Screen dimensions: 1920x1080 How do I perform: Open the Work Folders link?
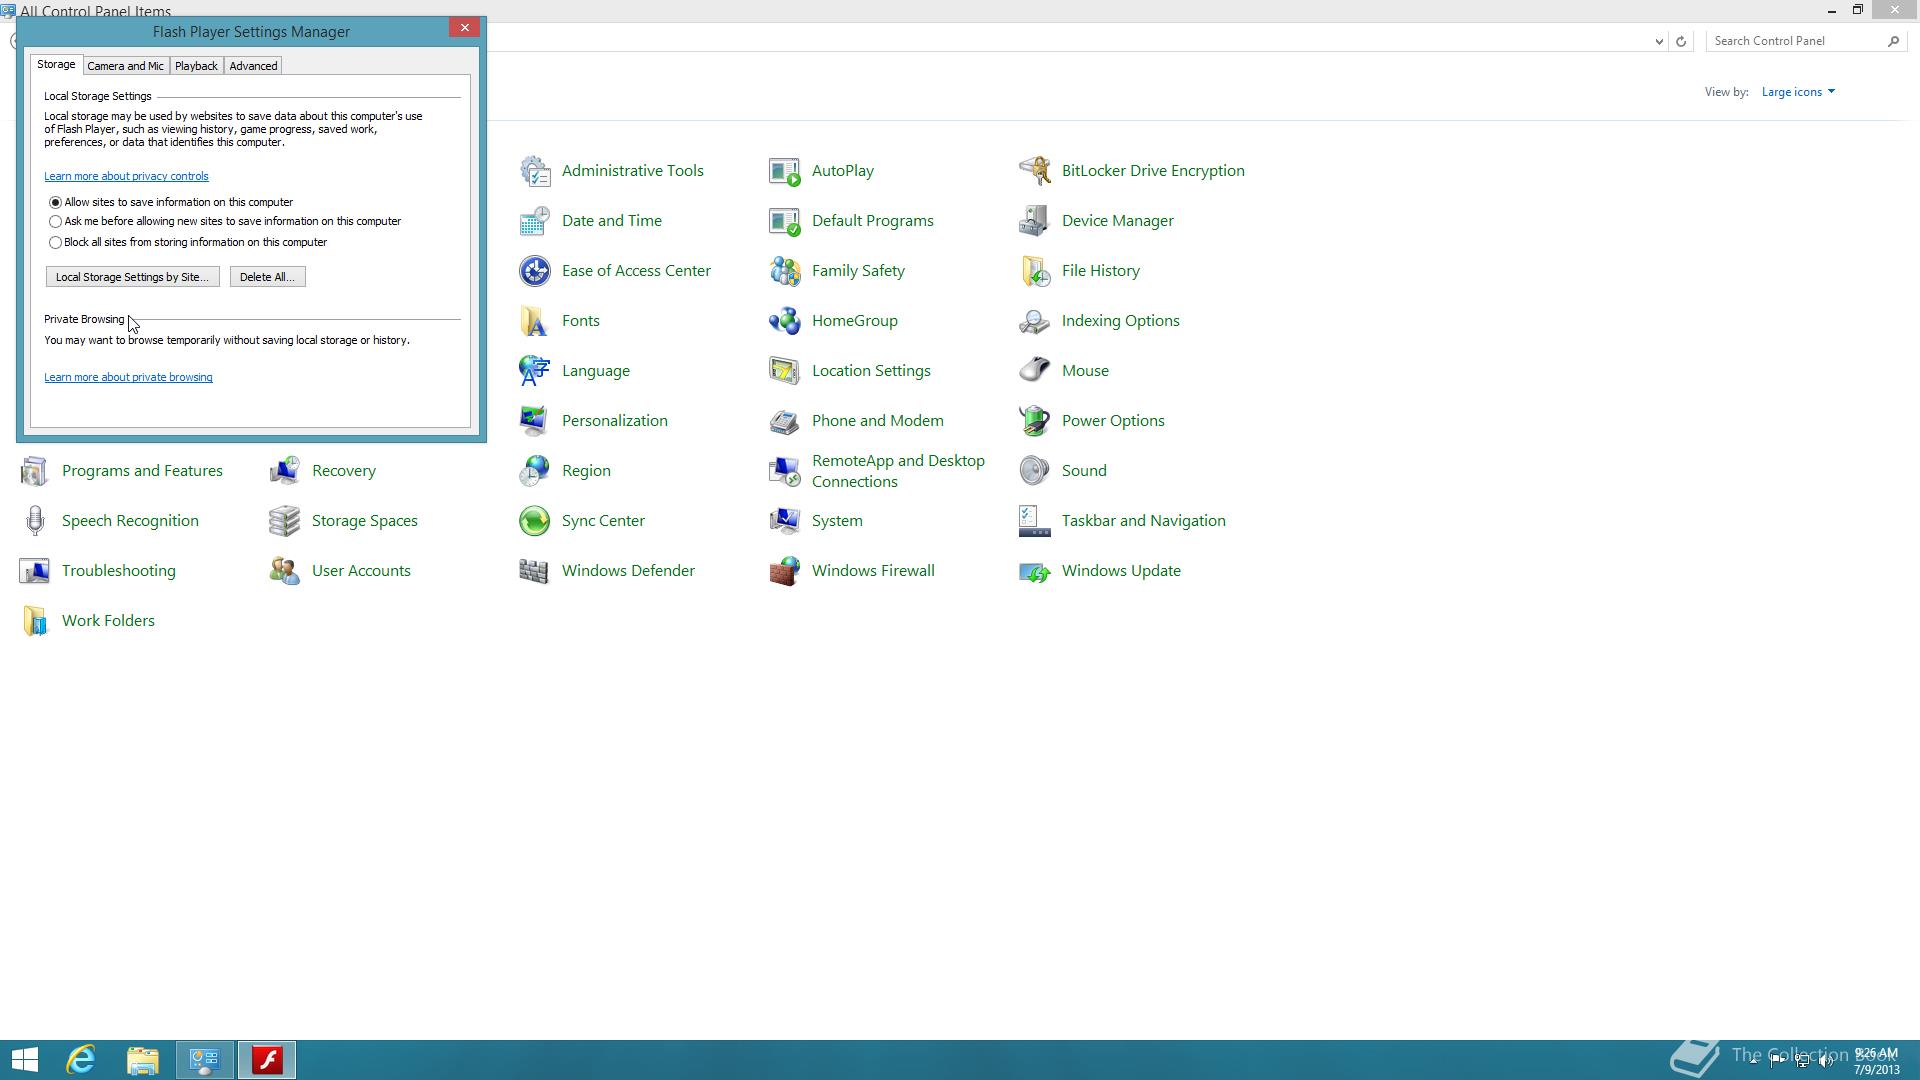tap(108, 621)
